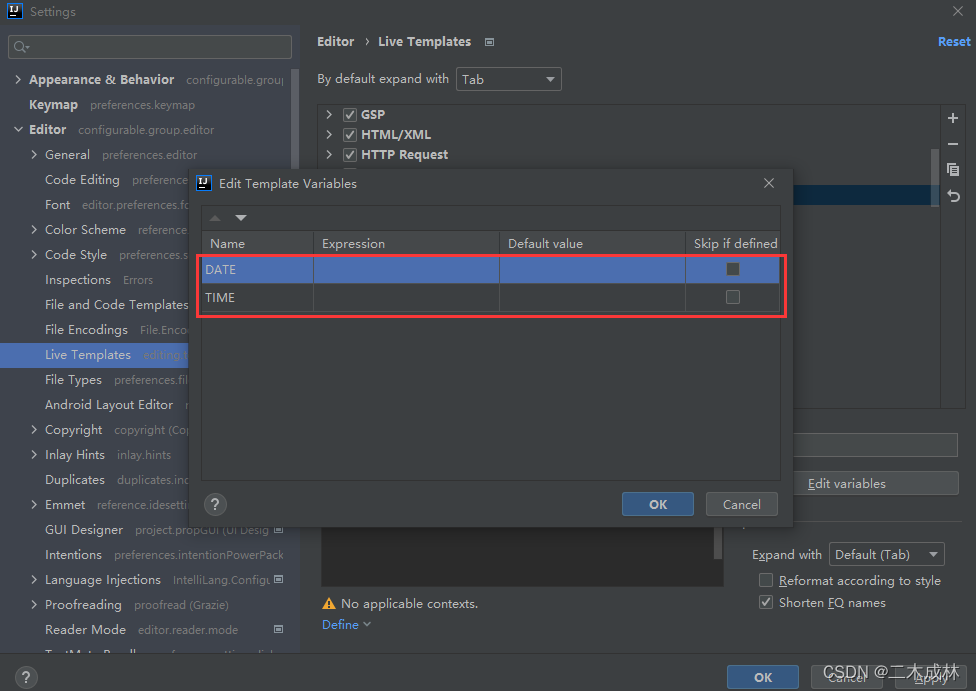Click Cancel in Edit Template Variables dialog
976x691 pixels.
pyautogui.click(x=741, y=504)
